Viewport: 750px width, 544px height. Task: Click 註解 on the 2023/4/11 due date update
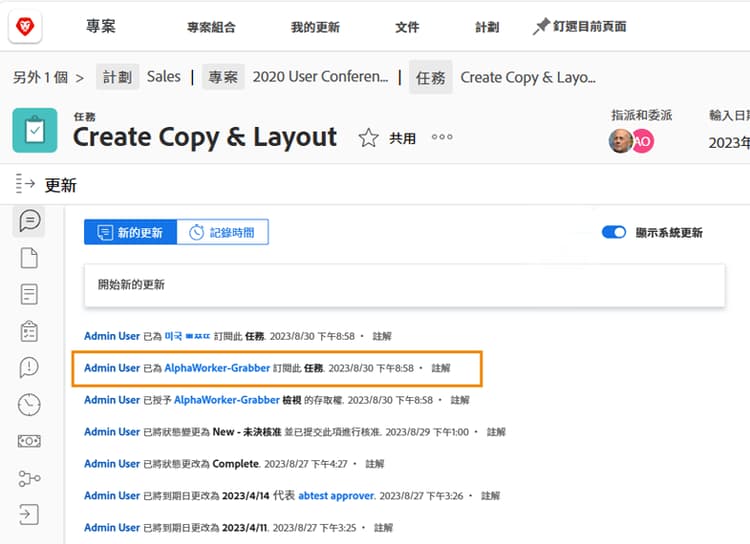pyautogui.click(x=383, y=528)
